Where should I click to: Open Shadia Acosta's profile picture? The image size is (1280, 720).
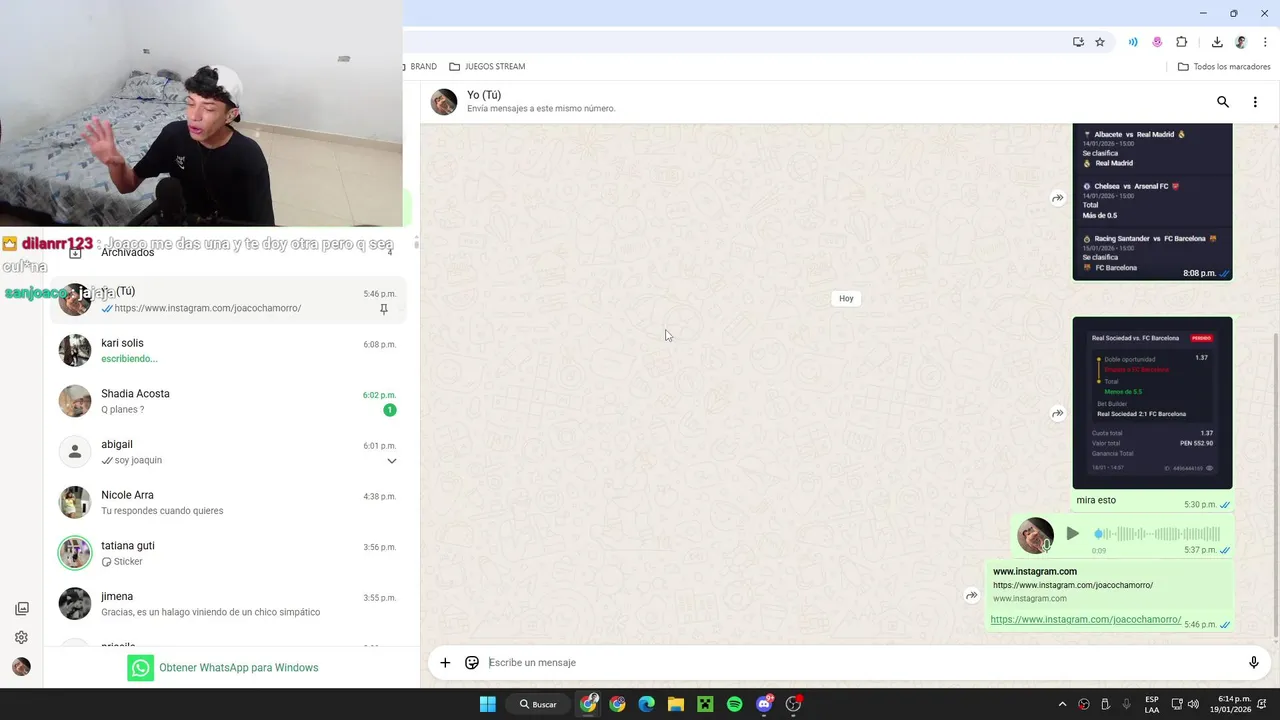[75, 401]
